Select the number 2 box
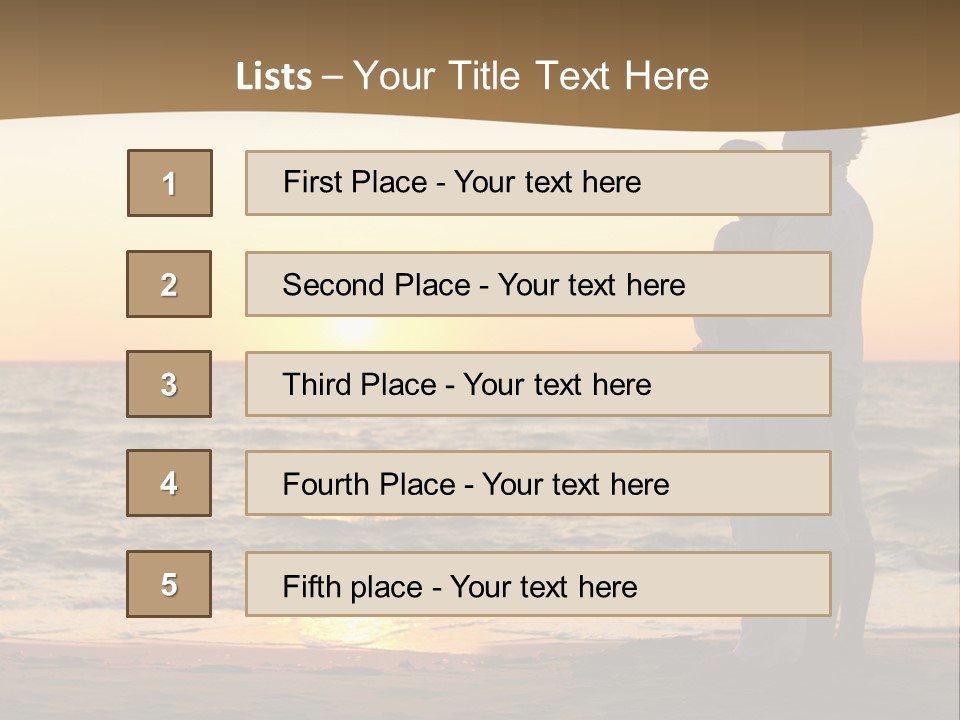Image resolution: width=960 pixels, height=720 pixels. (169, 284)
